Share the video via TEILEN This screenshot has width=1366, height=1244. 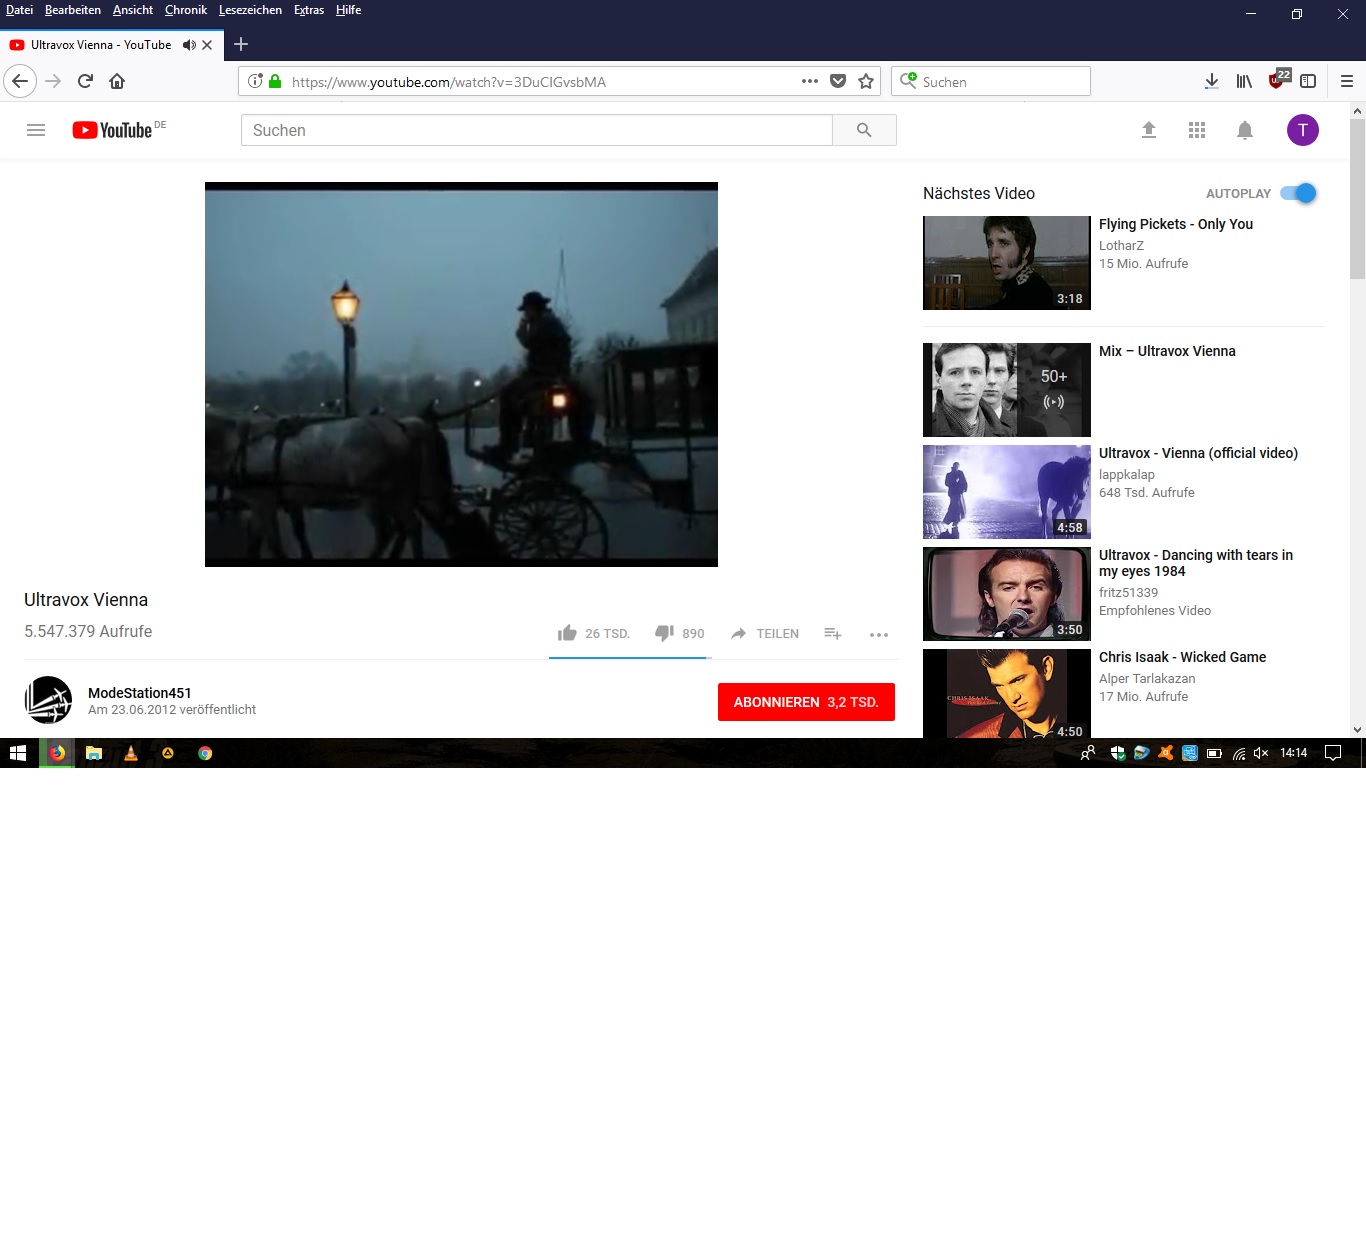tap(764, 633)
